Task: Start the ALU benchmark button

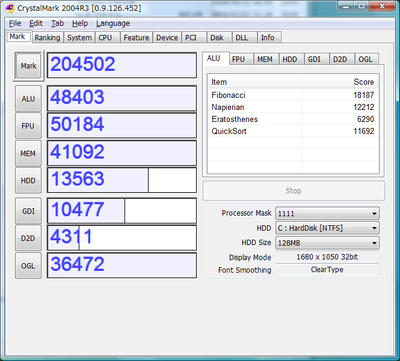Action: pyautogui.click(x=28, y=99)
